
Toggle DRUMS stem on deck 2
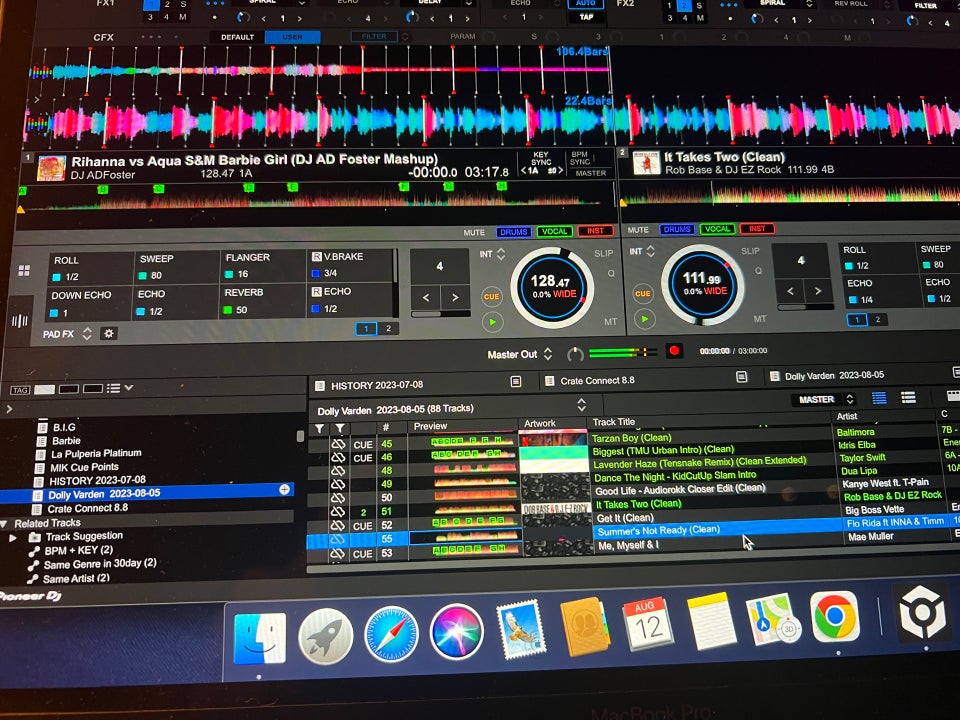click(x=677, y=230)
